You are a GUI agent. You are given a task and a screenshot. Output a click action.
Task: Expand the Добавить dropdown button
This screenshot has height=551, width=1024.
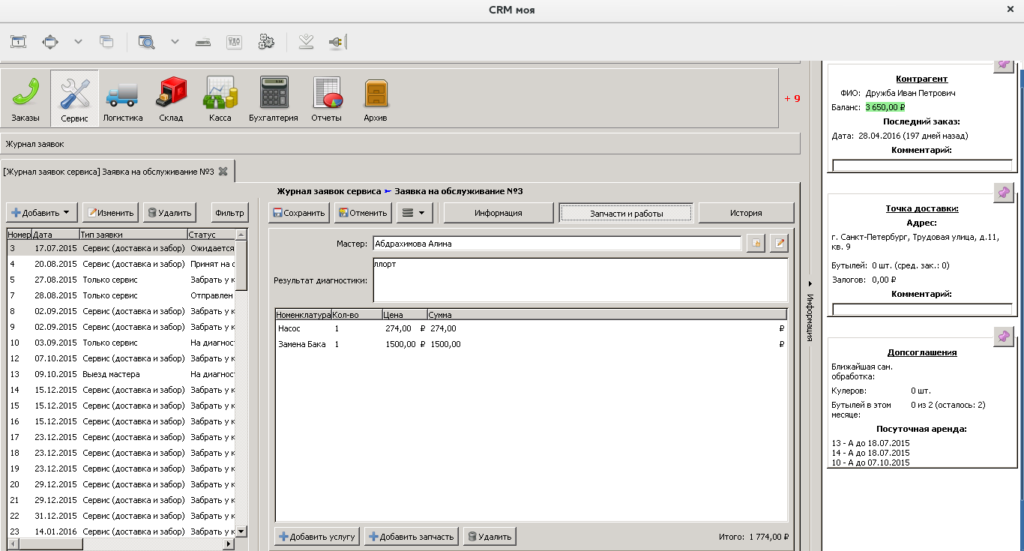(x=42, y=213)
